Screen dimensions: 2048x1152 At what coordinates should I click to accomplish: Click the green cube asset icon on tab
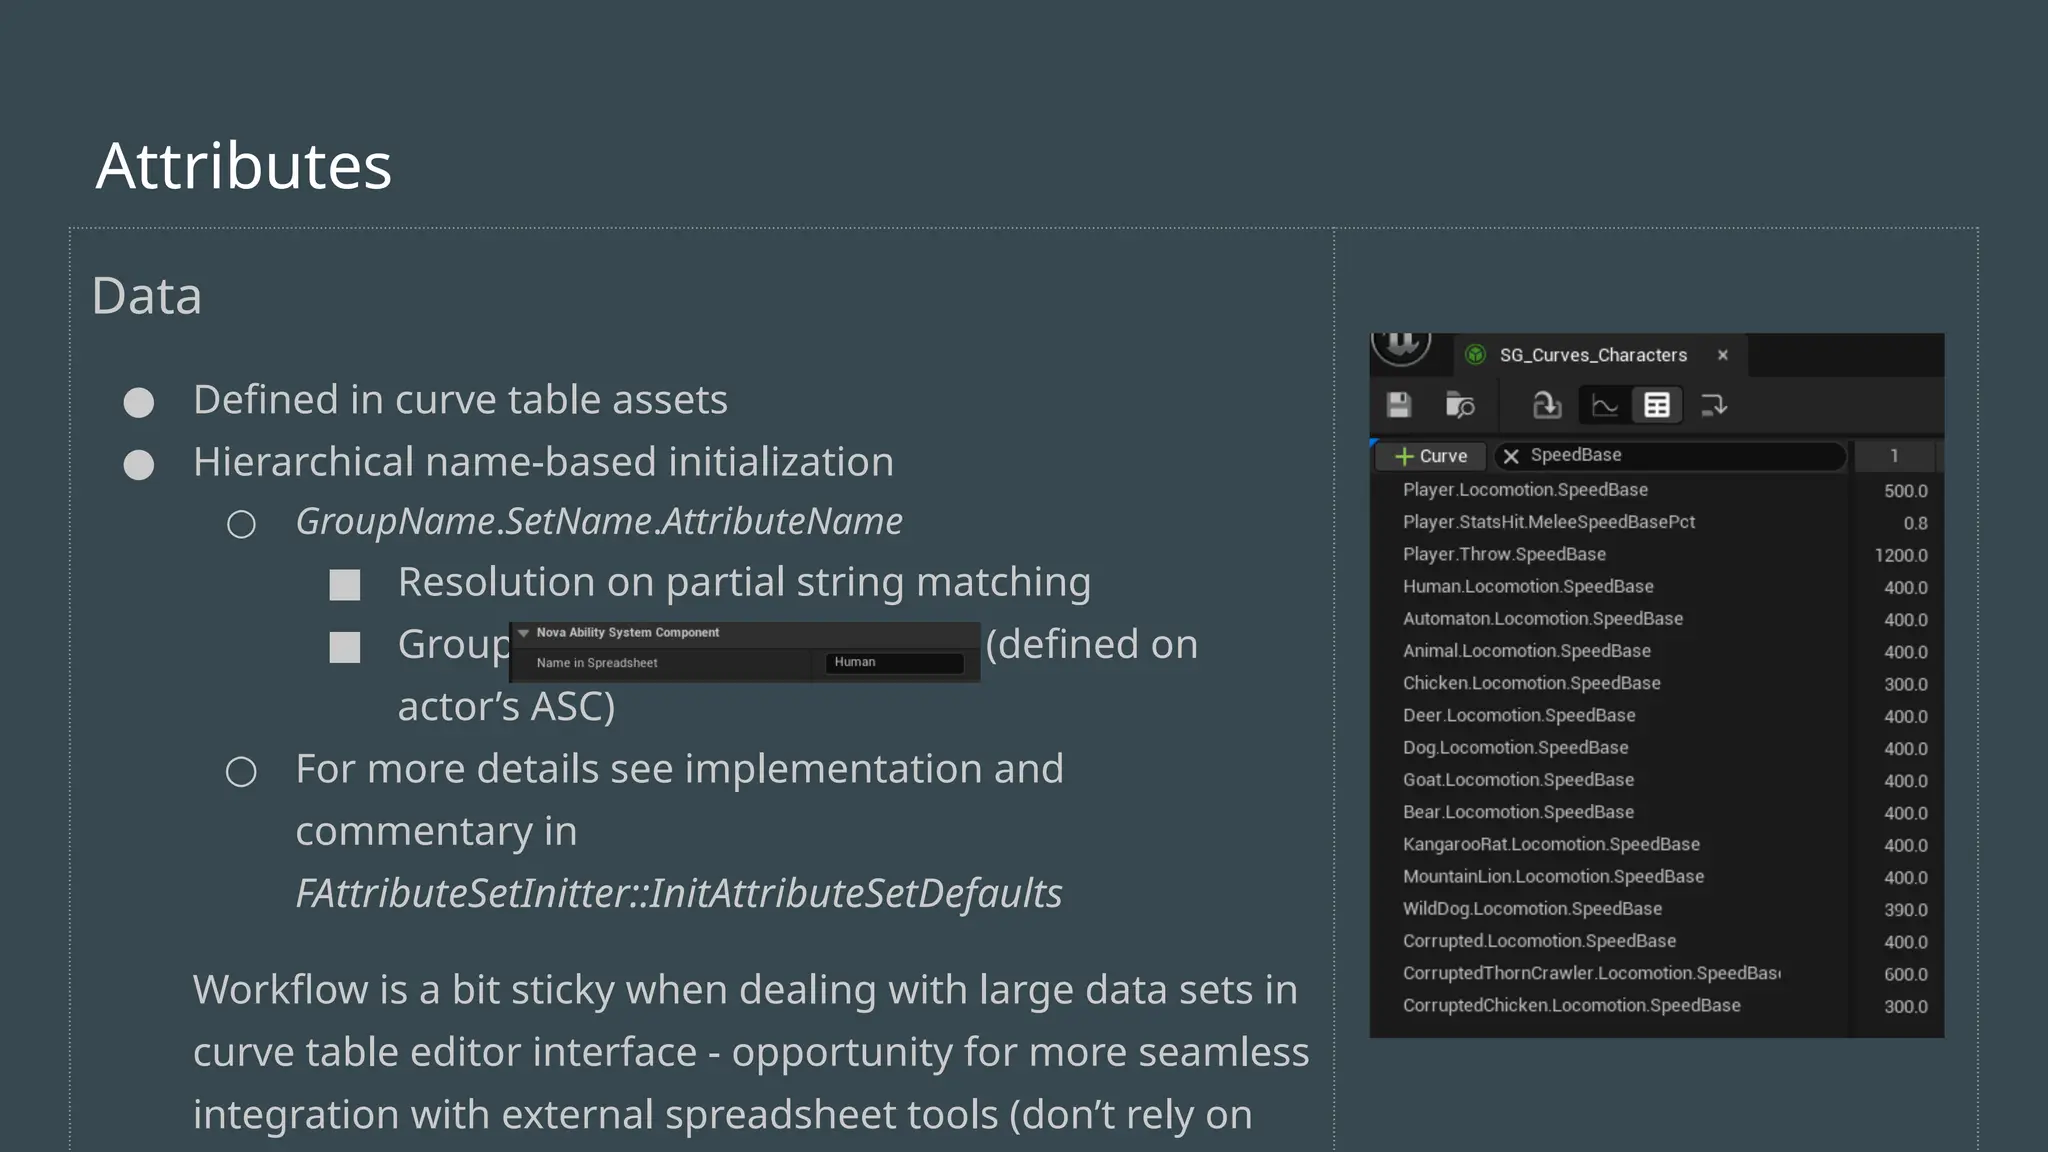(1475, 355)
